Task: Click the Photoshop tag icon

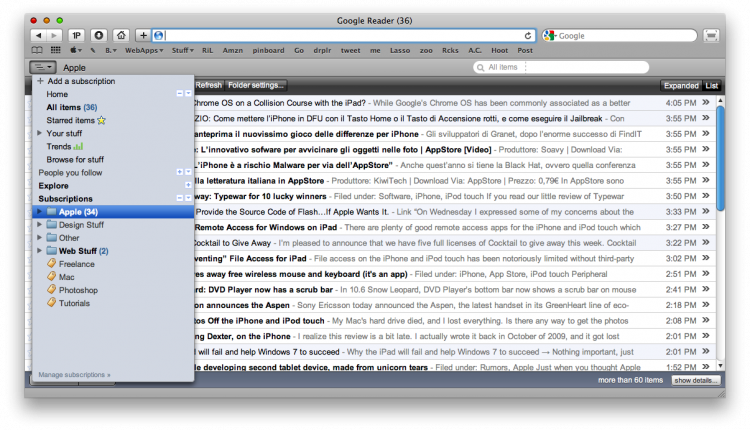Action: [52, 289]
